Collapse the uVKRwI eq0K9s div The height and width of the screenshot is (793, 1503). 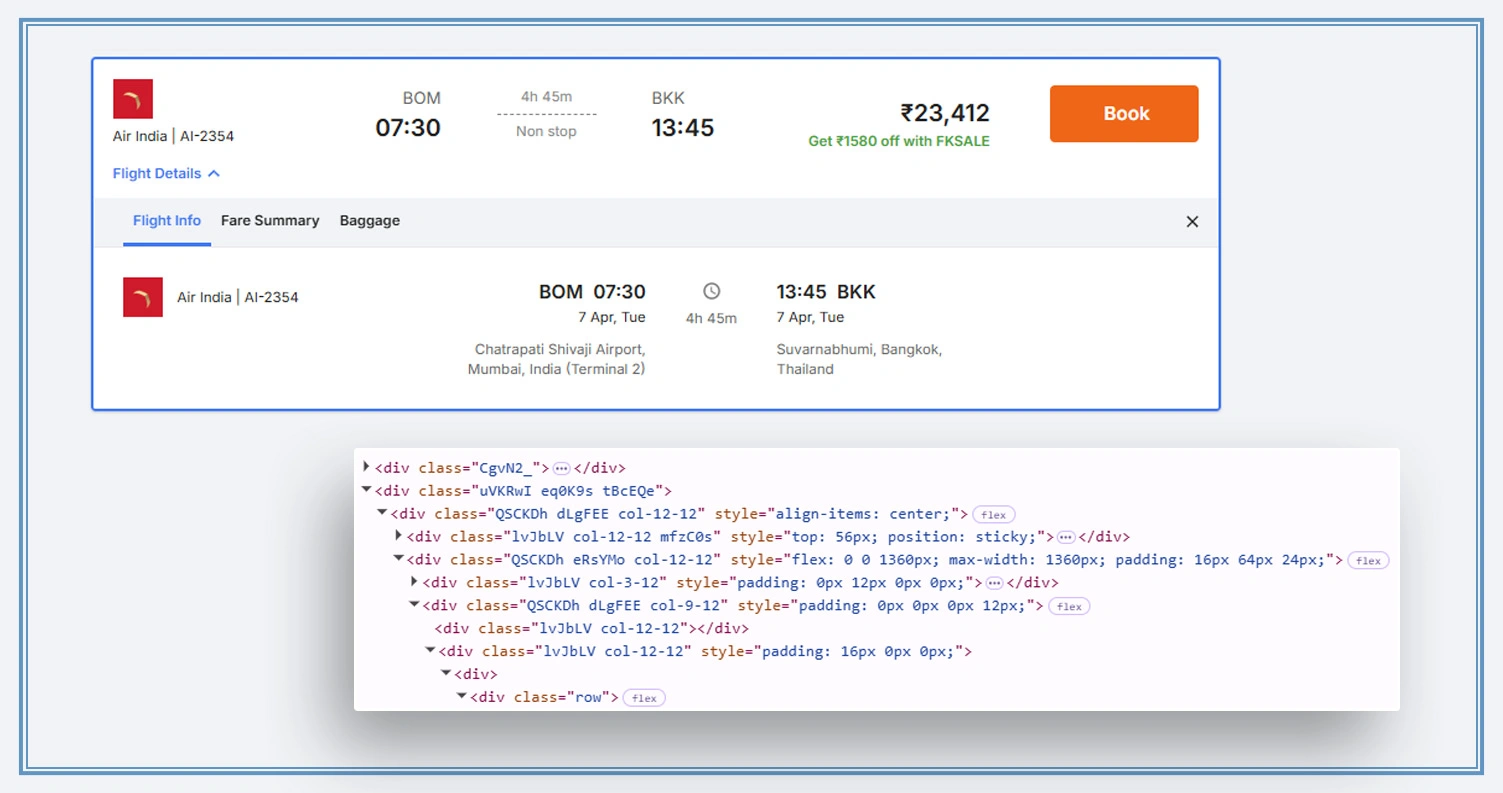tap(366, 490)
